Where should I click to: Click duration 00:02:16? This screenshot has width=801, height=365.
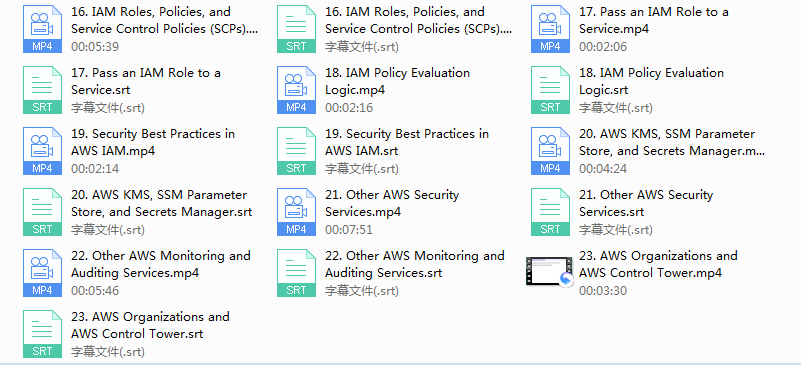point(349,108)
